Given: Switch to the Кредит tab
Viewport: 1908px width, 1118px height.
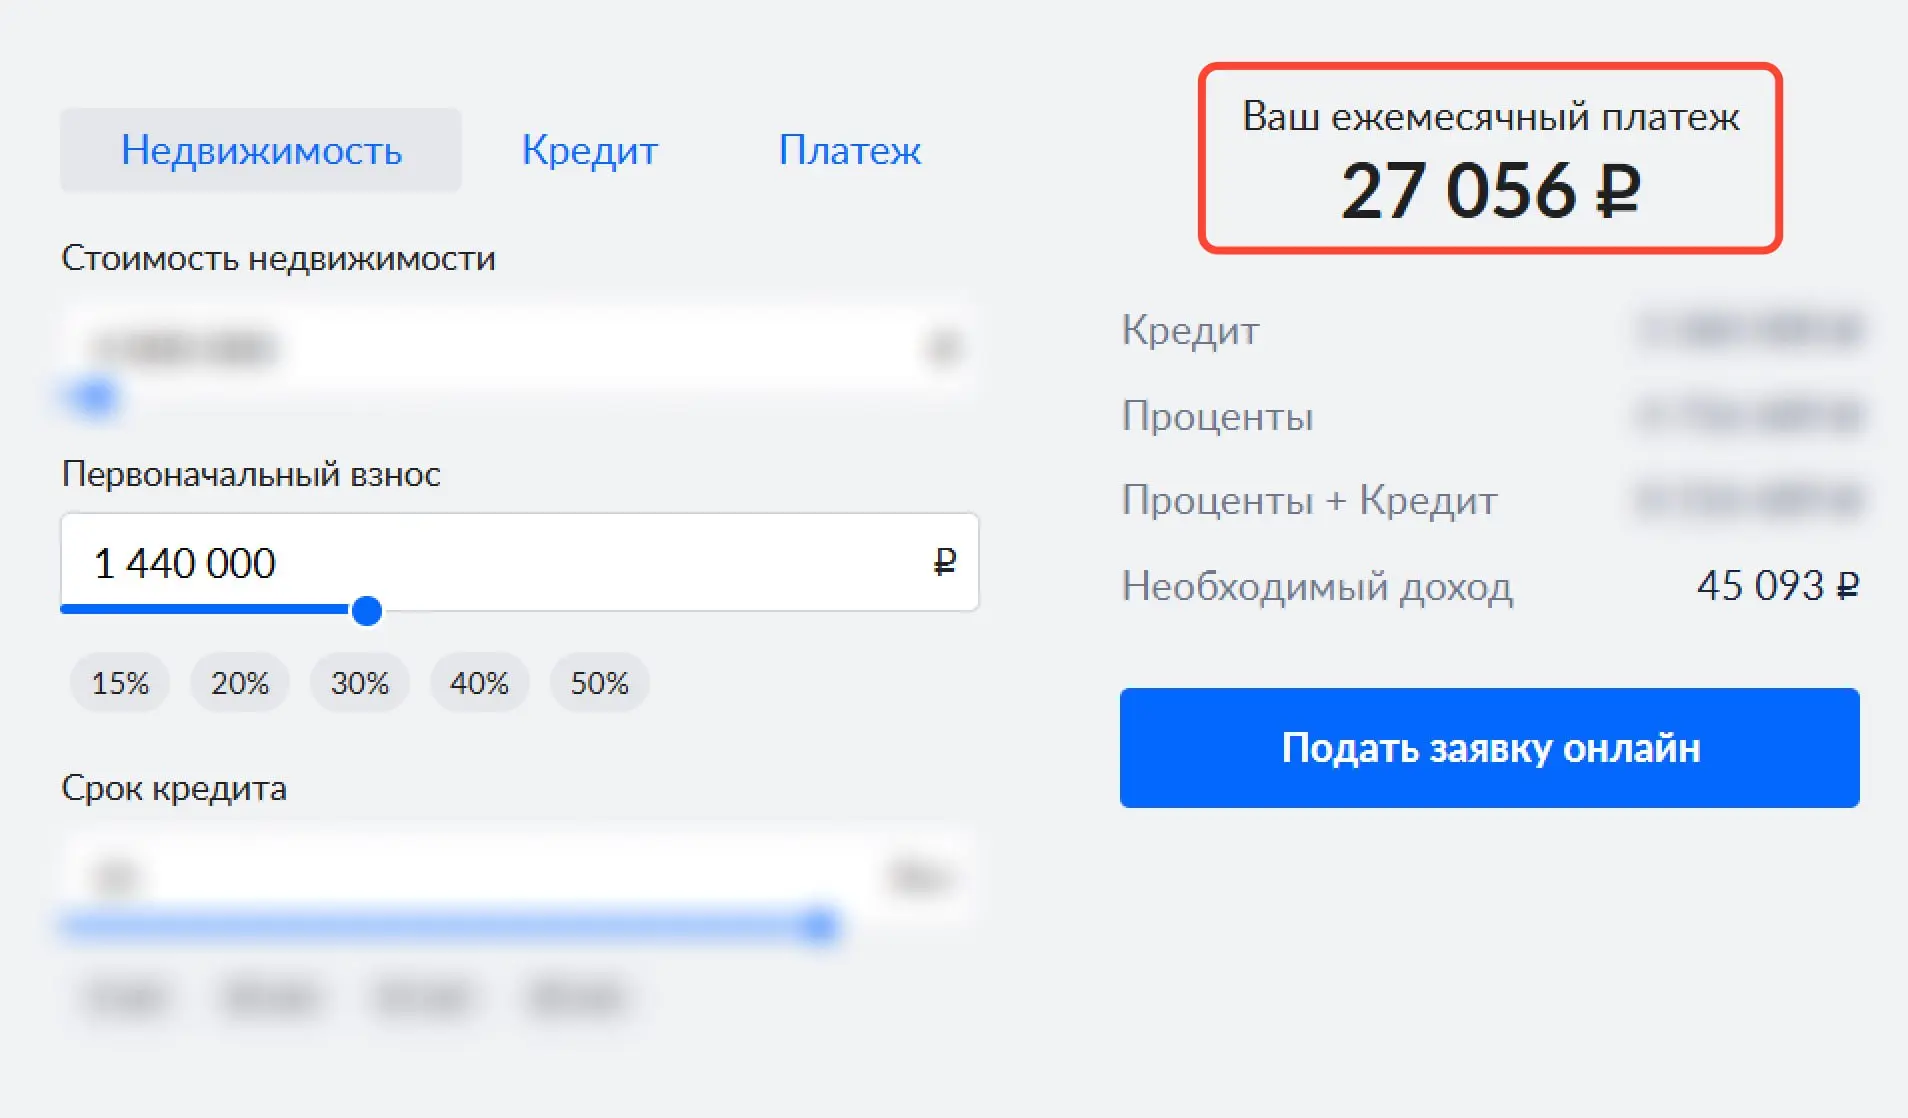Looking at the screenshot, I should 590,150.
